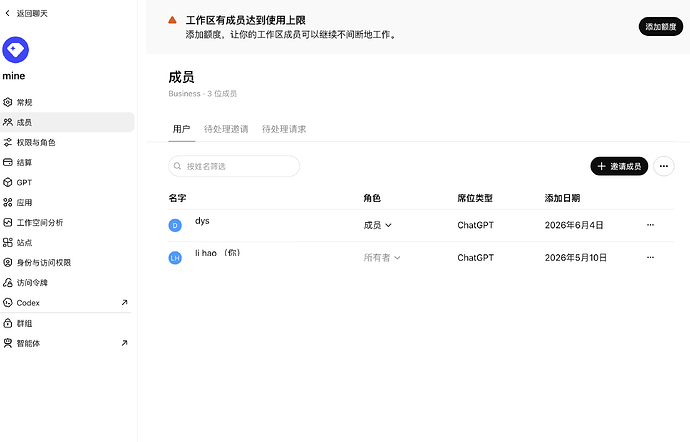Open the ellipsis menu beside 邀请成员
Viewport: 690px width, 442px height.
click(664, 166)
